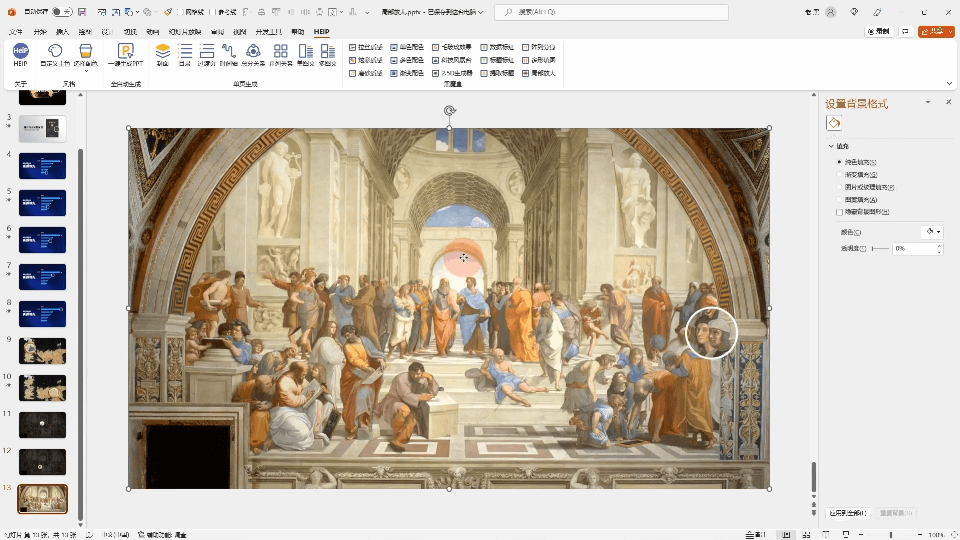
Task: Open the custom main color palette icon
Action: [55, 51]
